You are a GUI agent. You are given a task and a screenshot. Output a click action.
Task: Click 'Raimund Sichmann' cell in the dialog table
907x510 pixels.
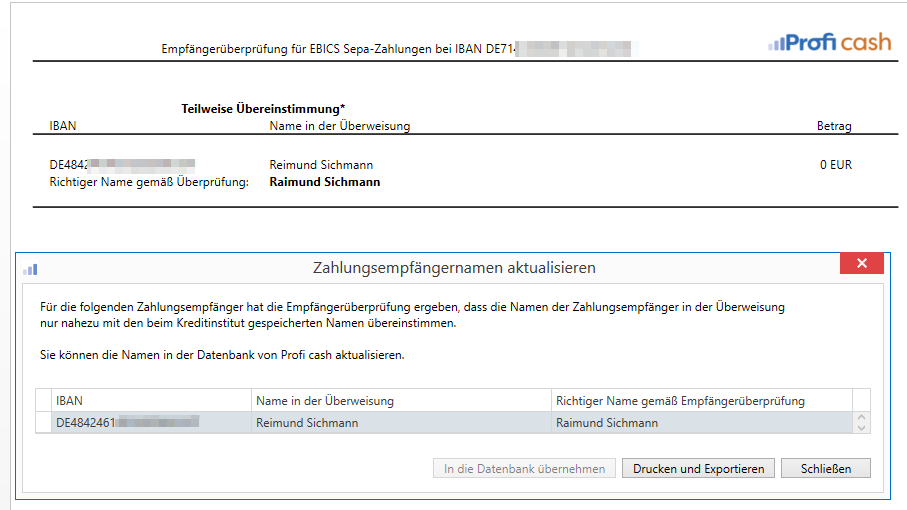point(700,423)
